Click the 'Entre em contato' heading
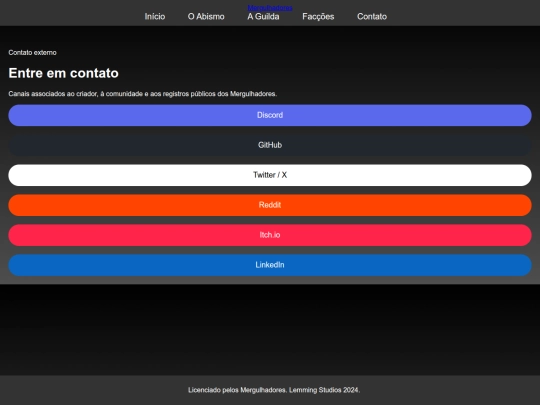This screenshot has height=405, width=540. tap(63, 73)
